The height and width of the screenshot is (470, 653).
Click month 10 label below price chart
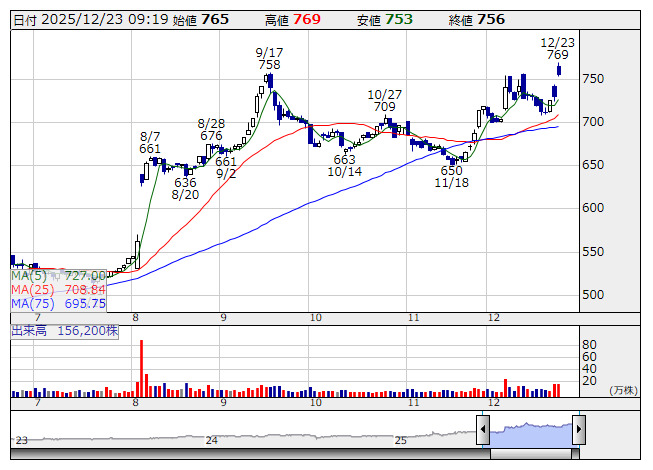tap(316, 318)
